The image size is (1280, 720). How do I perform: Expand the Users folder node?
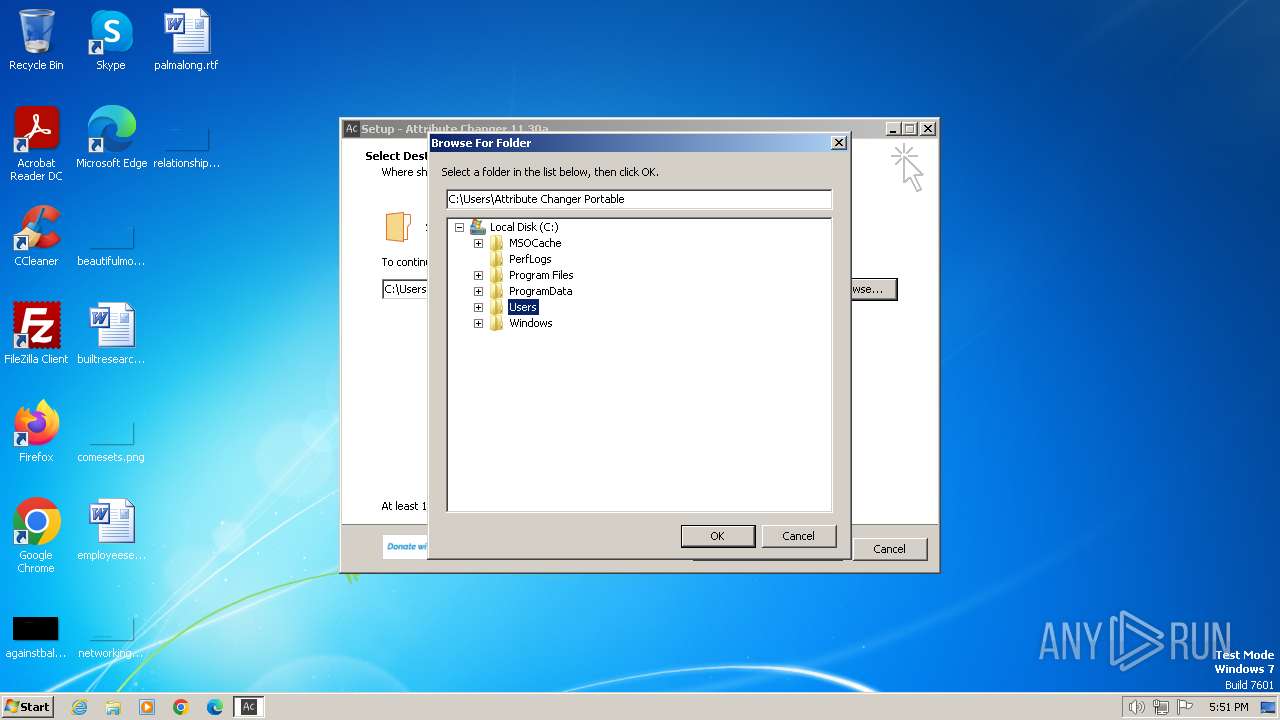pyautogui.click(x=478, y=307)
